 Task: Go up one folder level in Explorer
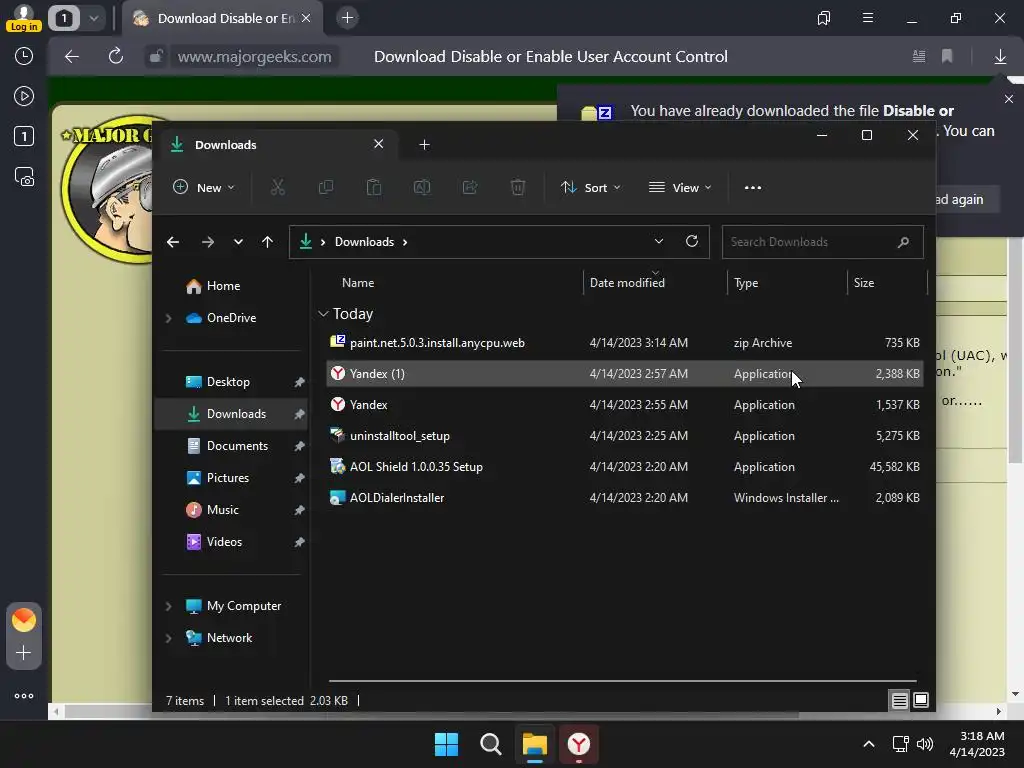click(x=267, y=242)
